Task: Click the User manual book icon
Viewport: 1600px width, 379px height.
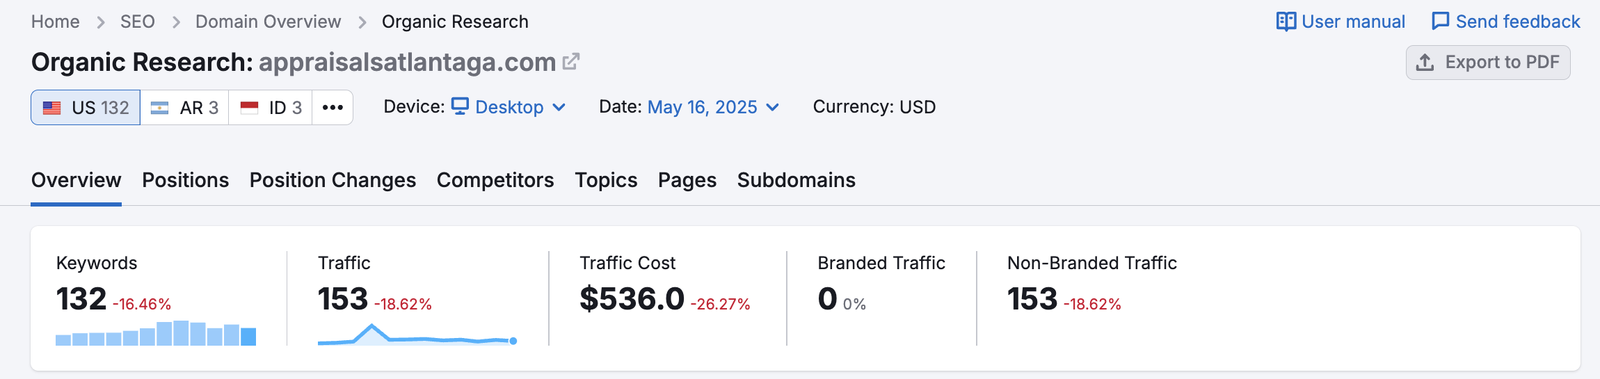Action: click(1286, 22)
